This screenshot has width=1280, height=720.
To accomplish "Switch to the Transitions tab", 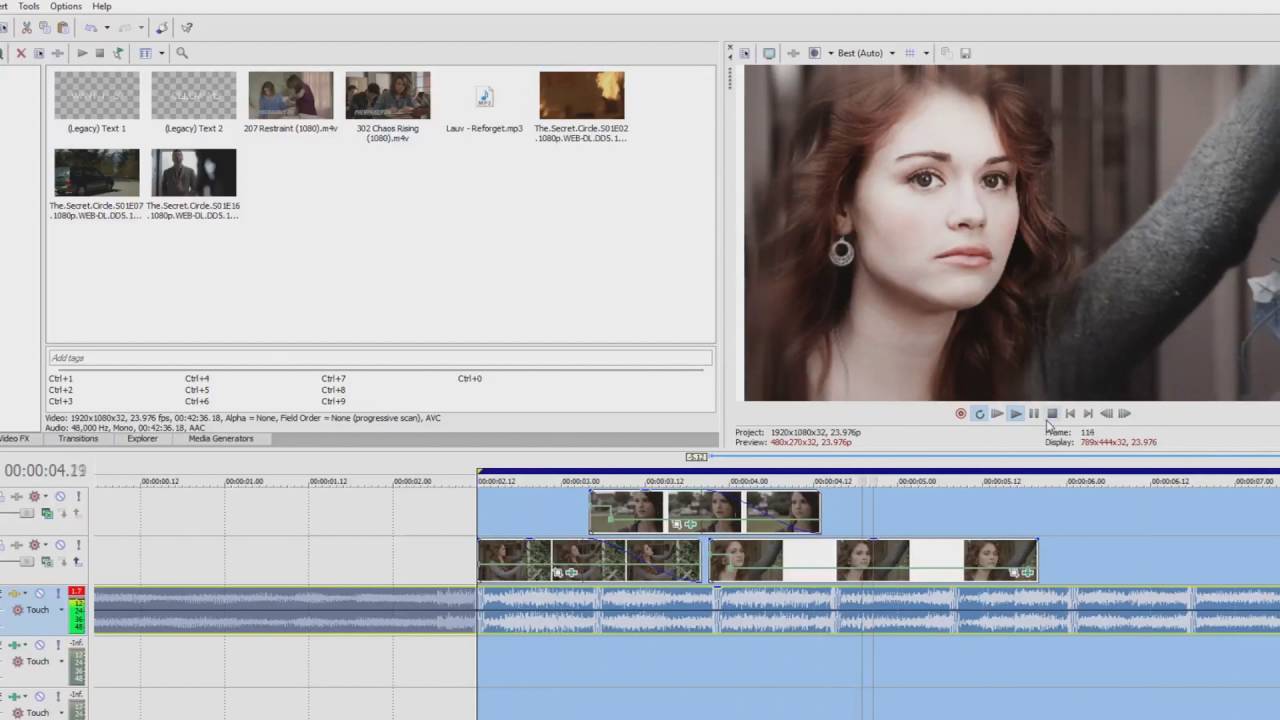I will (x=78, y=439).
